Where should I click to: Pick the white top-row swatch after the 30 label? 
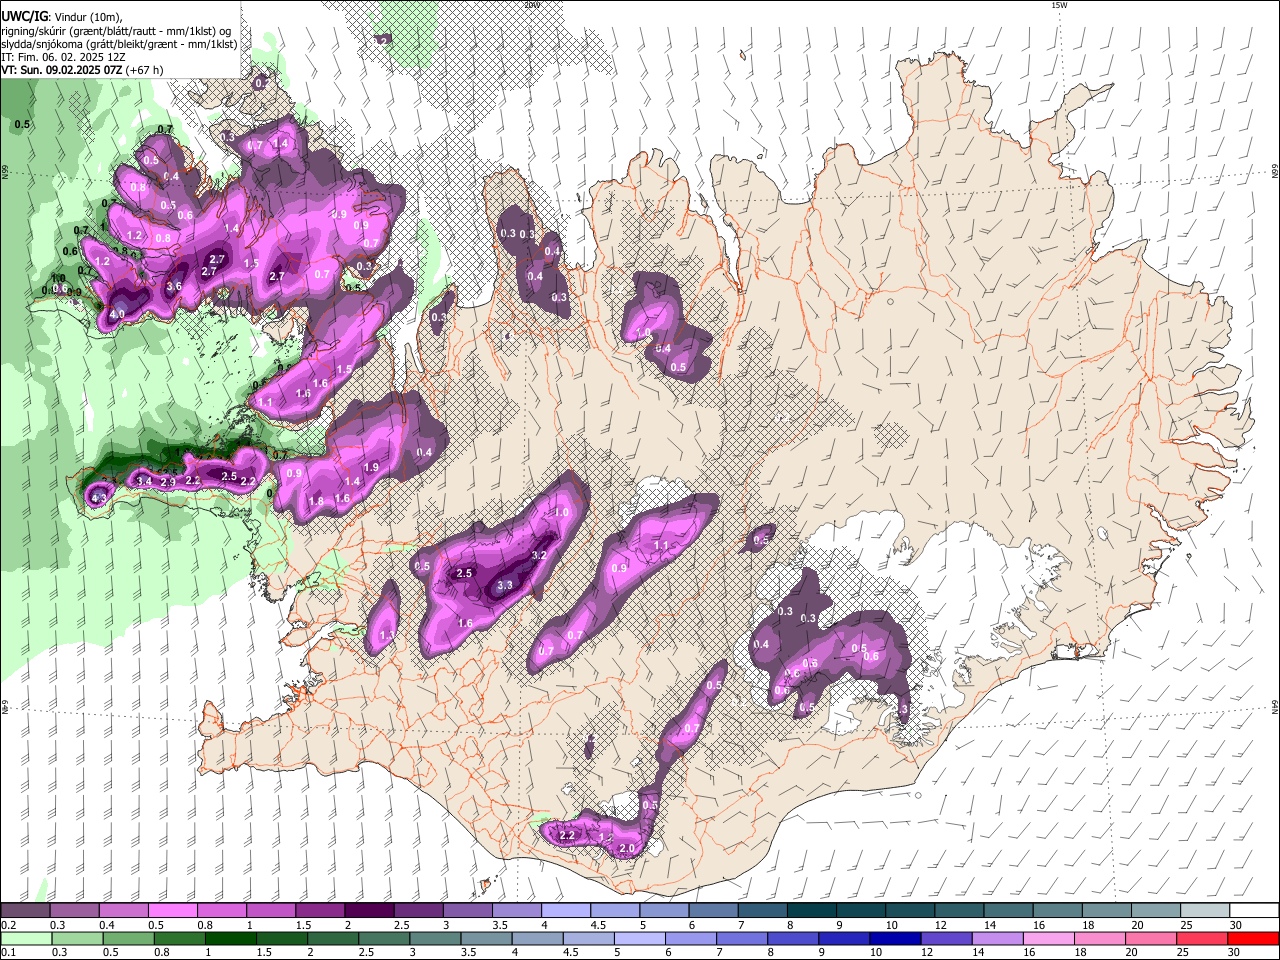click(1254, 911)
